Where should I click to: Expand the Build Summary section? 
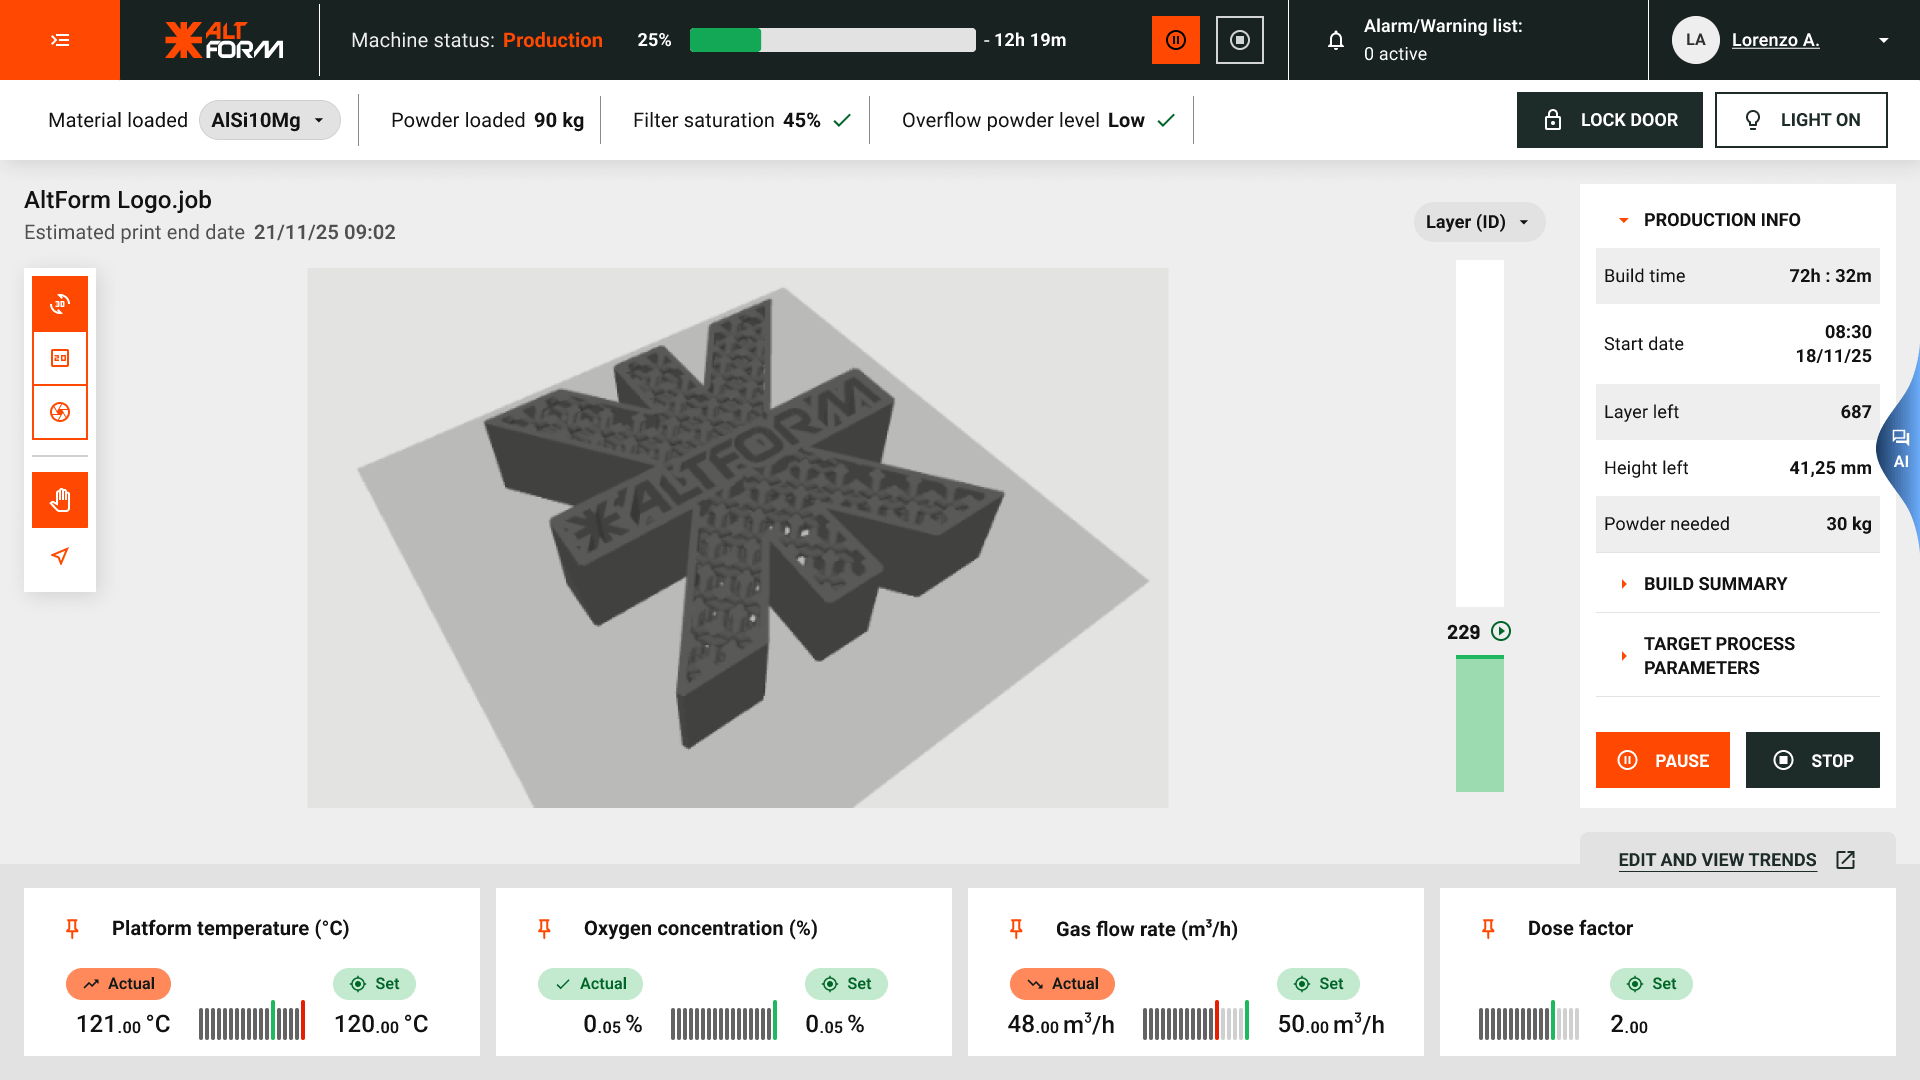coord(1738,584)
